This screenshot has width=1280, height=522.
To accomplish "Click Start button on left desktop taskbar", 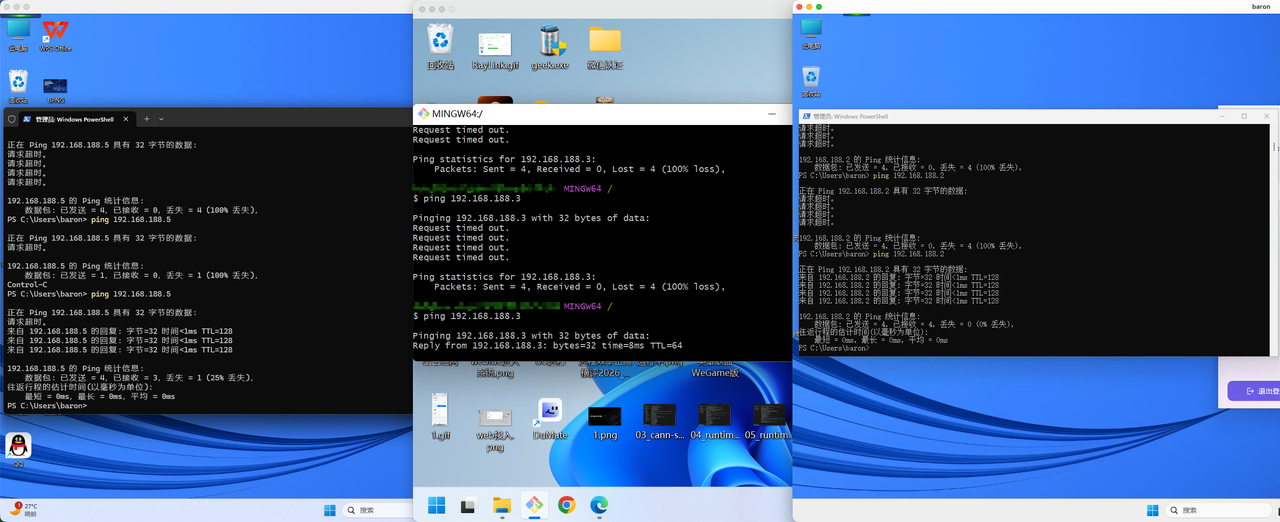I will click(330, 510).
